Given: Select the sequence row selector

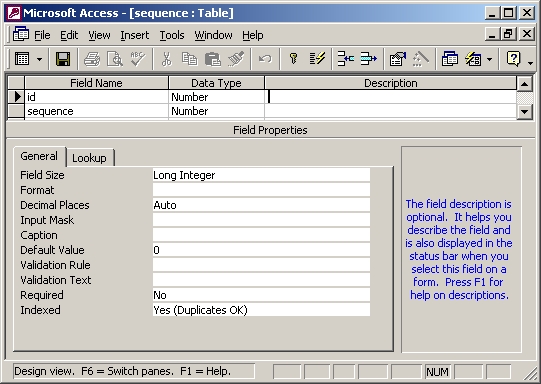Looking at the screenshot, I should 16,111.
